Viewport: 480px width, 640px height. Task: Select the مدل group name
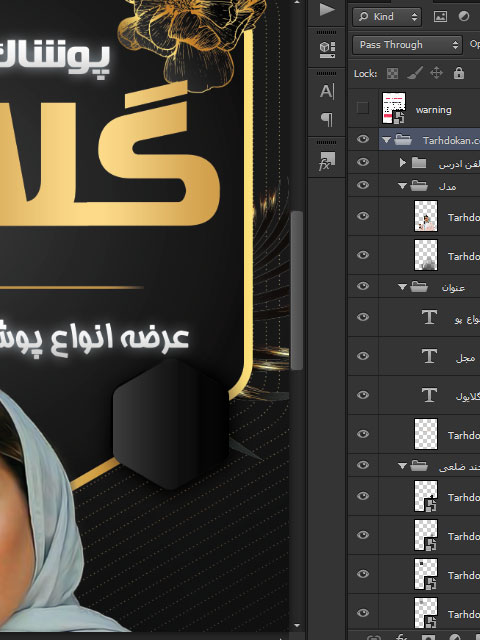click(447, 187)
